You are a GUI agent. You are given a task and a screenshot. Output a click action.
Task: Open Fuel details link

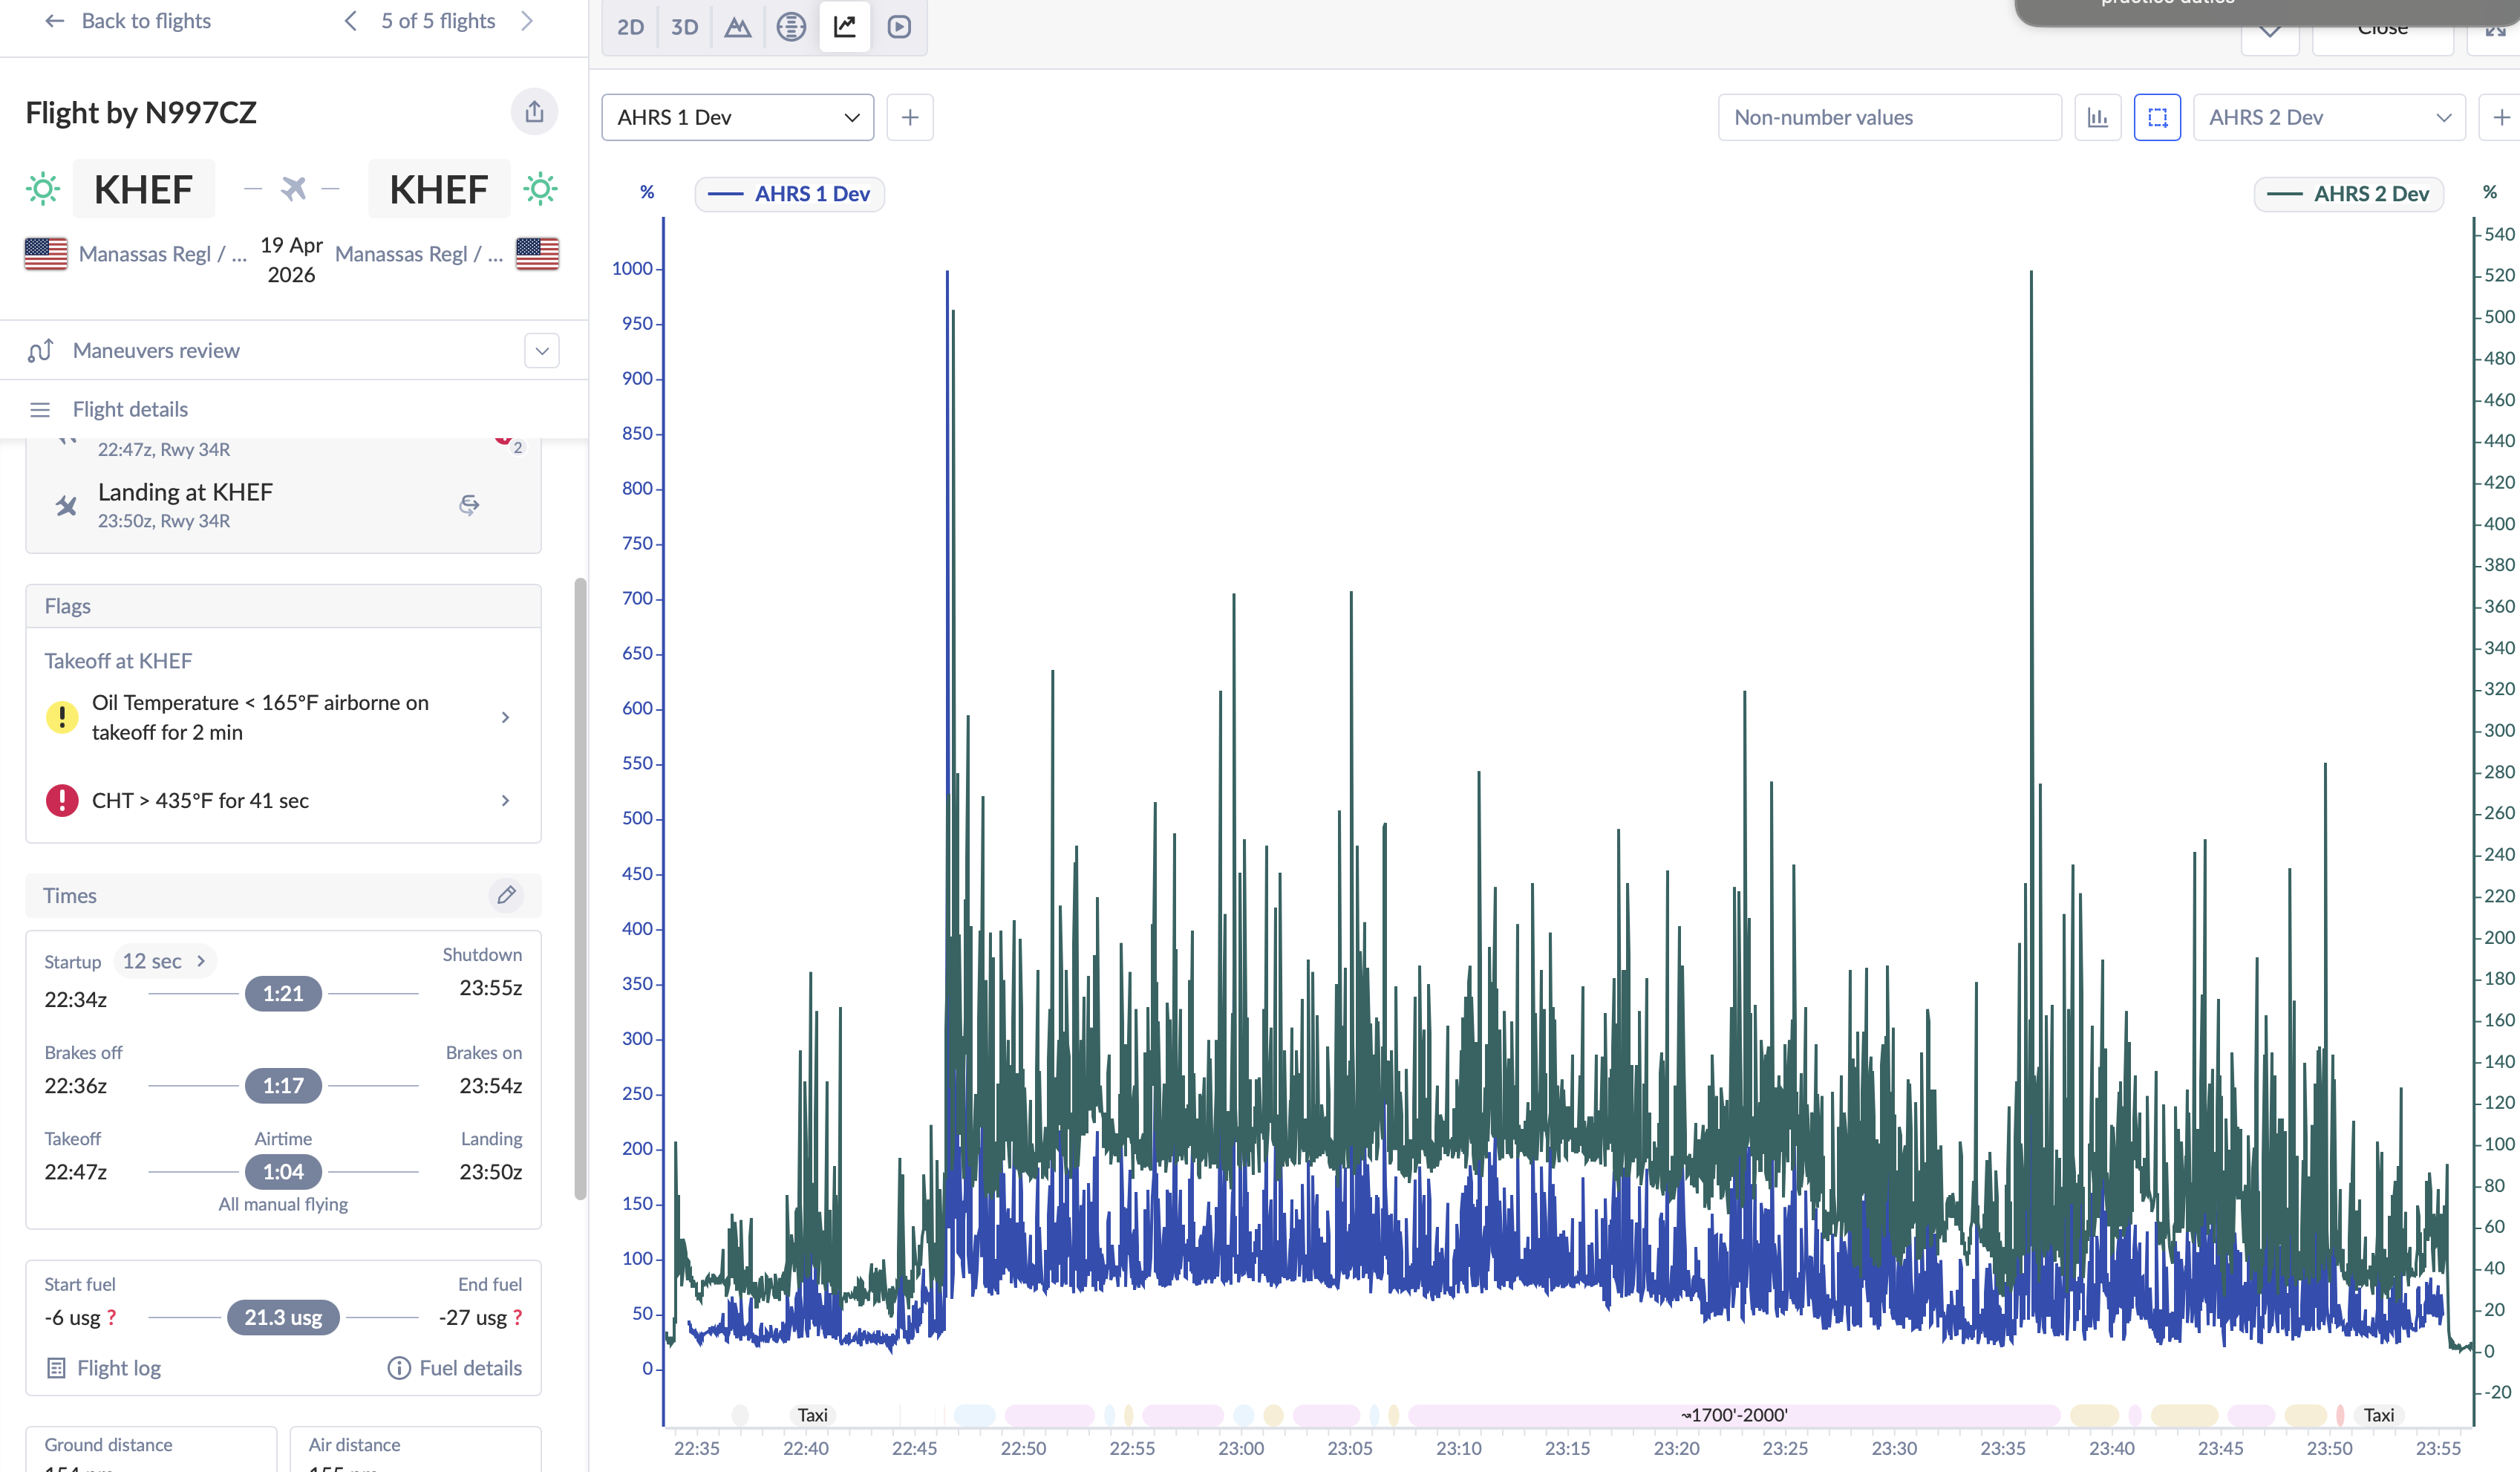(455, 1368)
